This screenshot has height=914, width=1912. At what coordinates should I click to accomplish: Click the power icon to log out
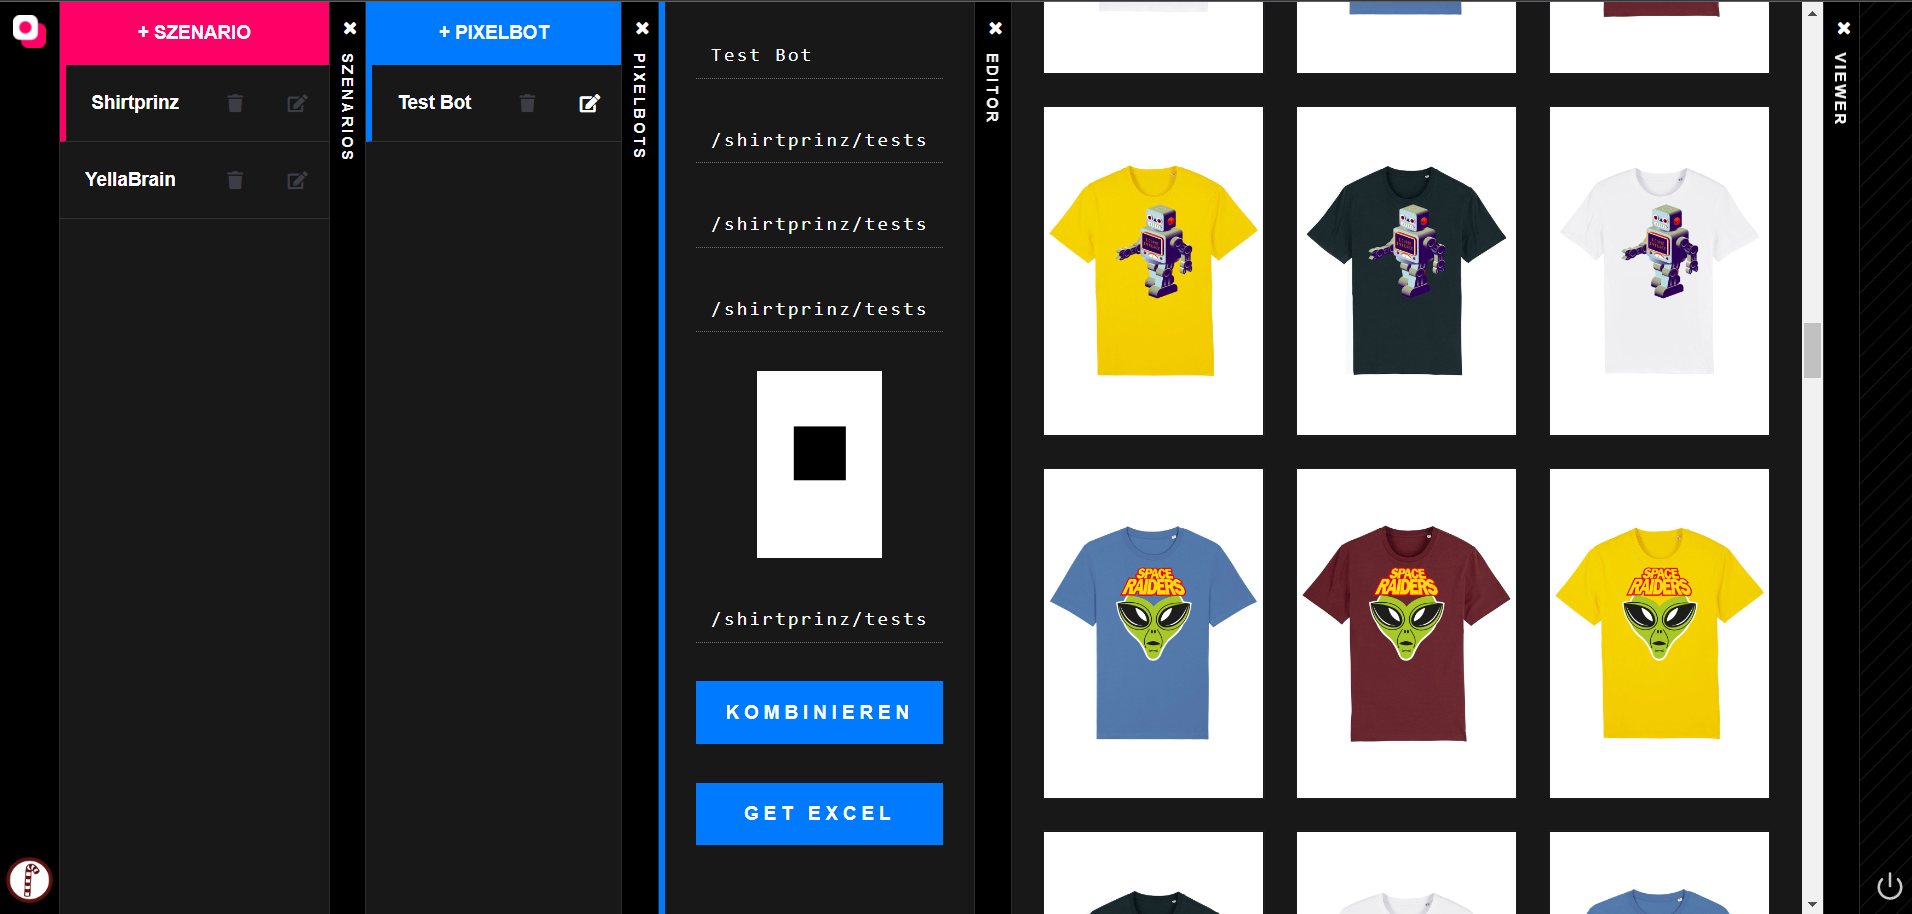(x=1889, y=886)
